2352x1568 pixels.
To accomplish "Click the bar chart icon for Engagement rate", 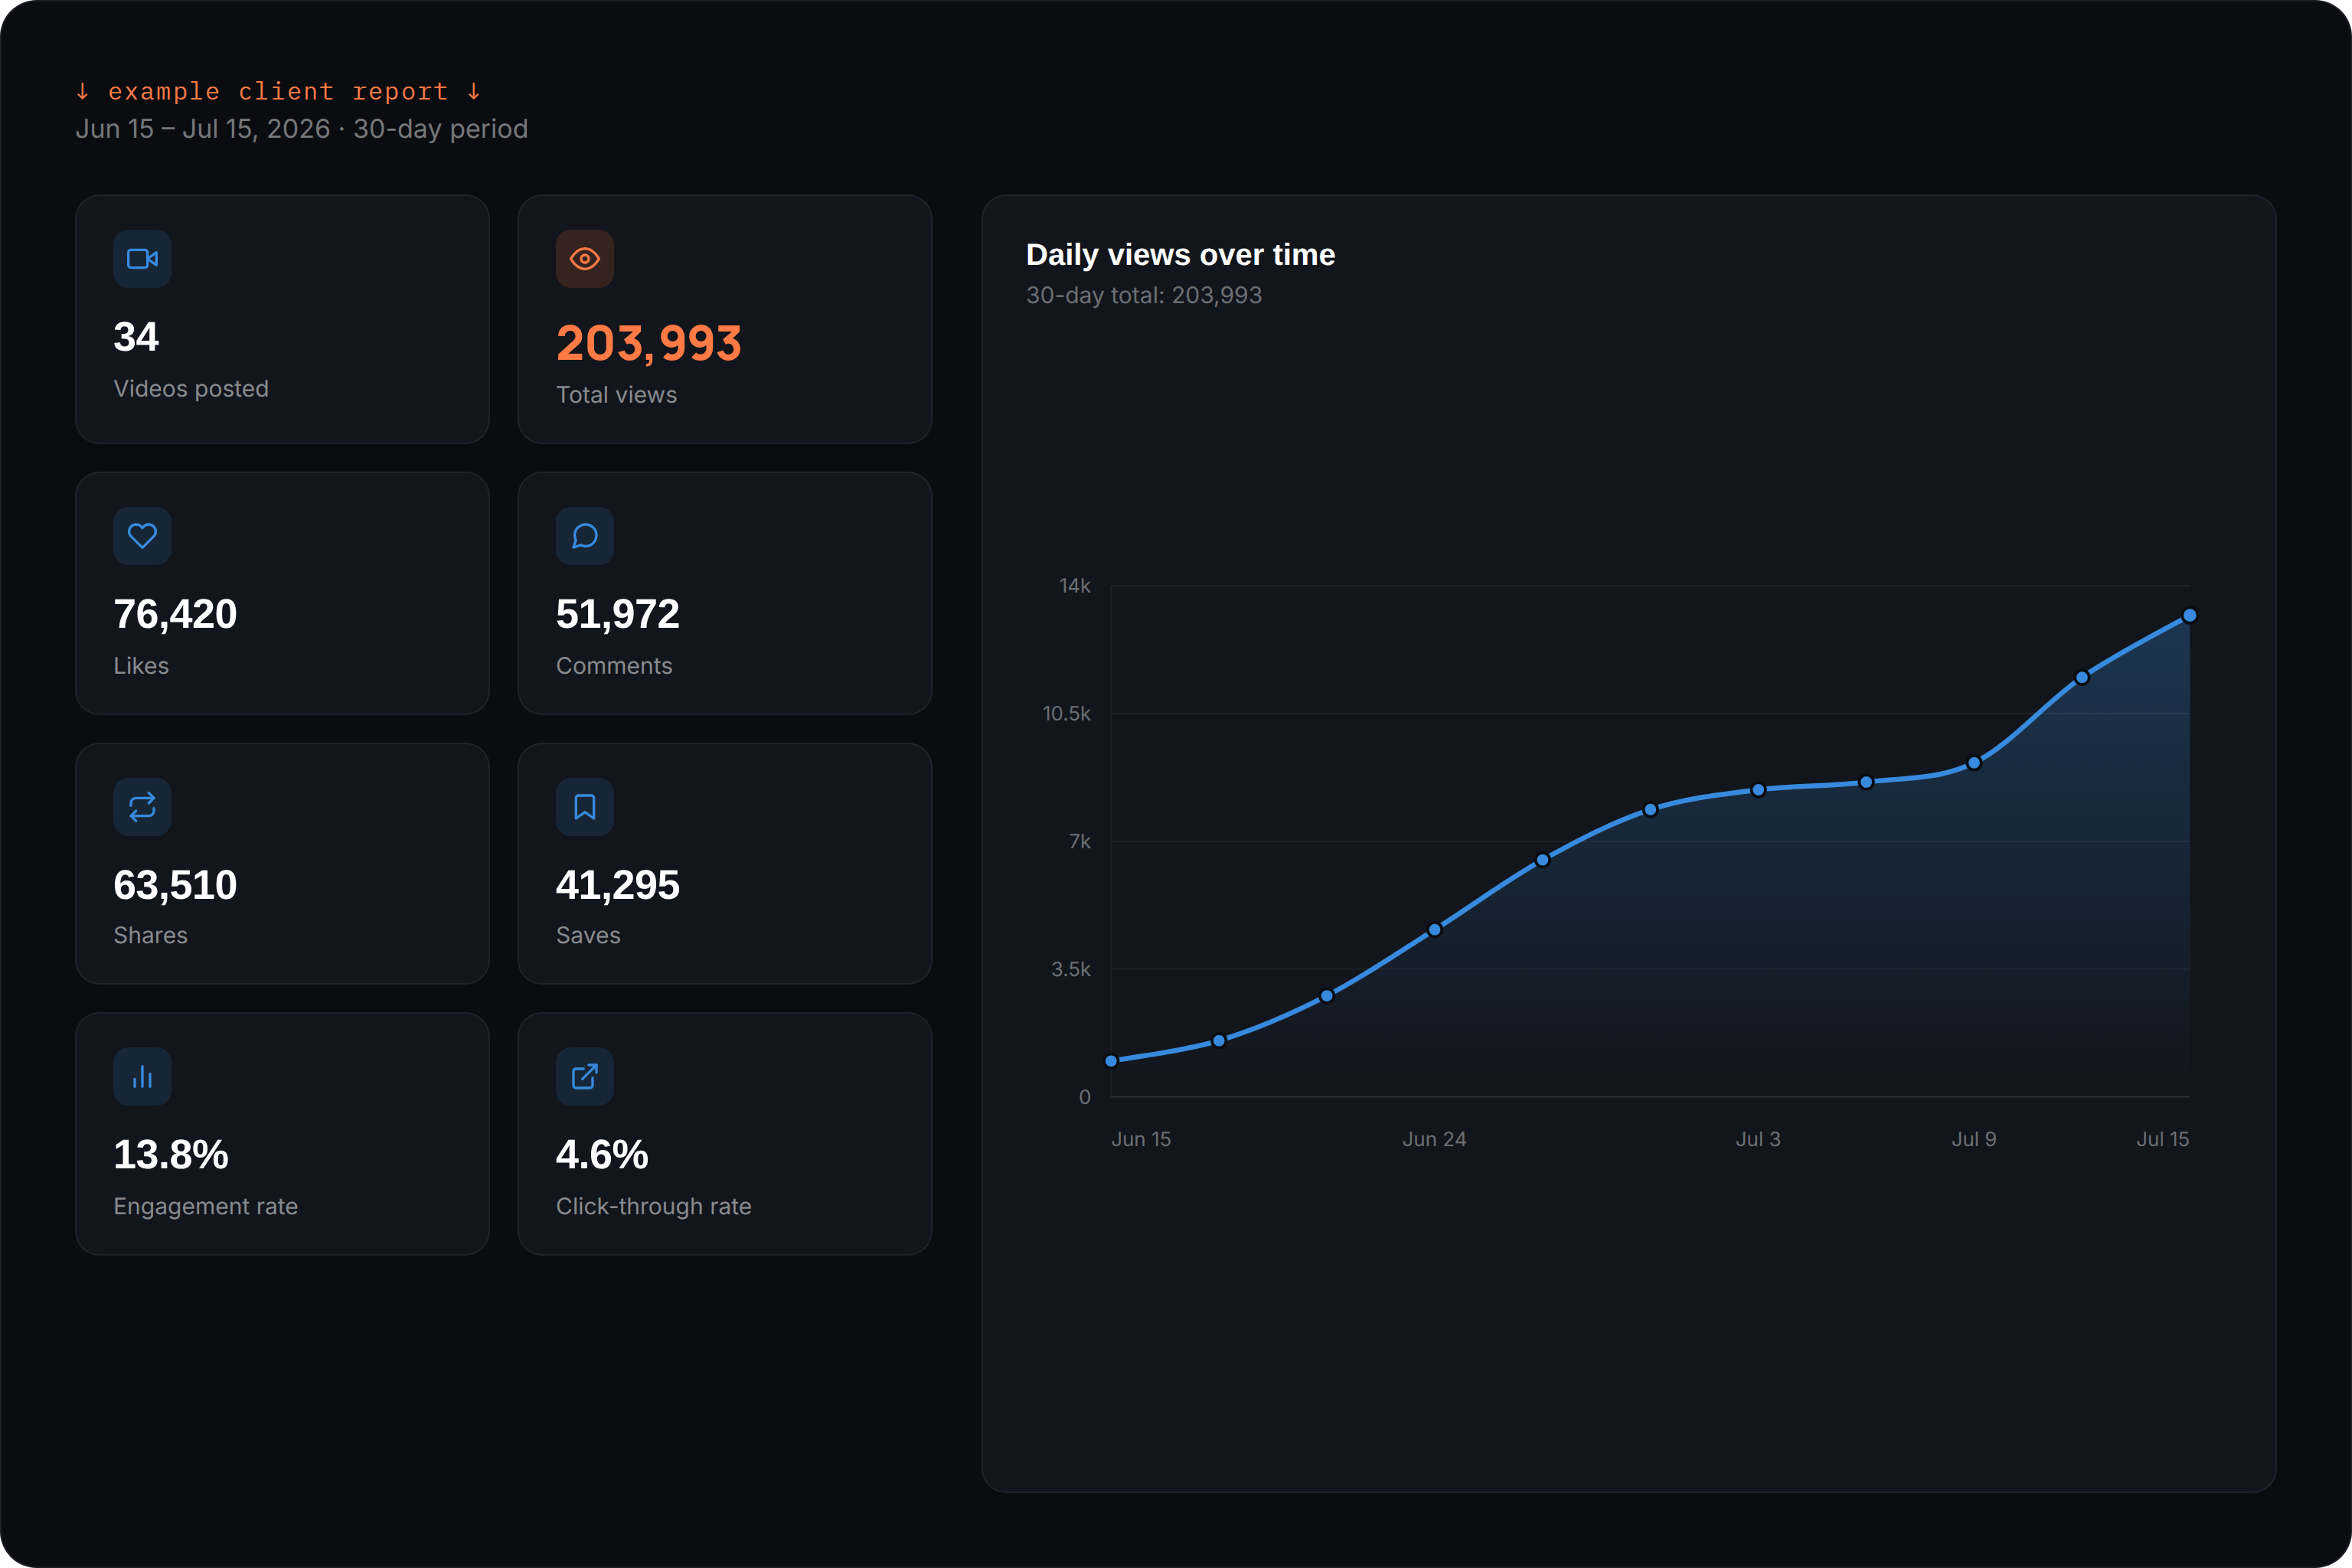I will point(142,1077).
